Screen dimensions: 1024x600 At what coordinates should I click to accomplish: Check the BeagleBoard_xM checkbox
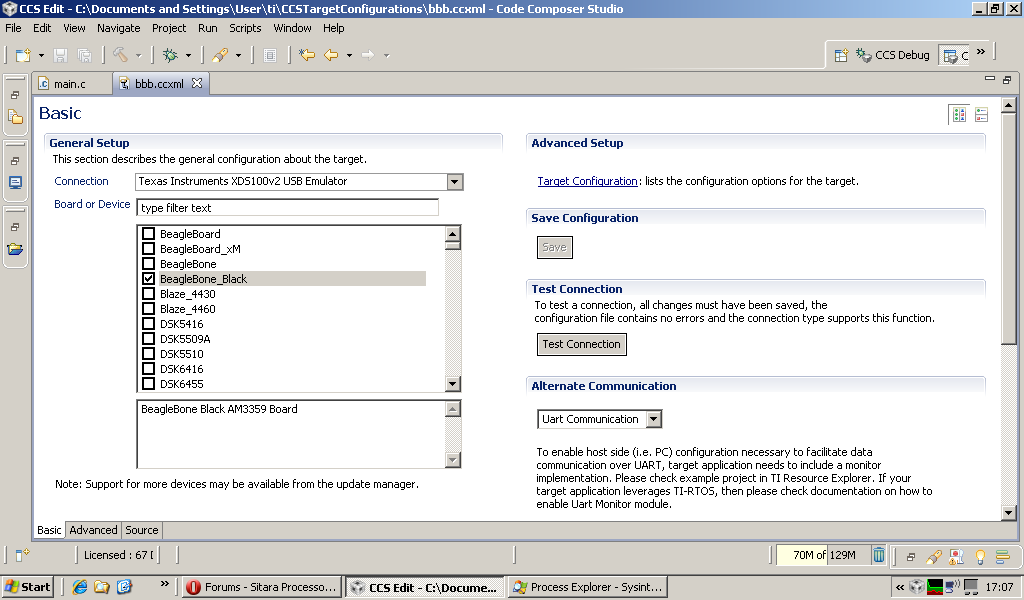[x=148, y=249]
